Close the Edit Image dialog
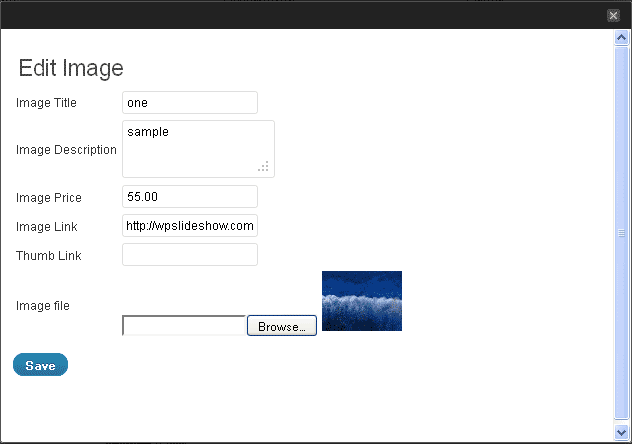This screenshot has width=632, height=444. pyautogui.click(x=613, y=15)
